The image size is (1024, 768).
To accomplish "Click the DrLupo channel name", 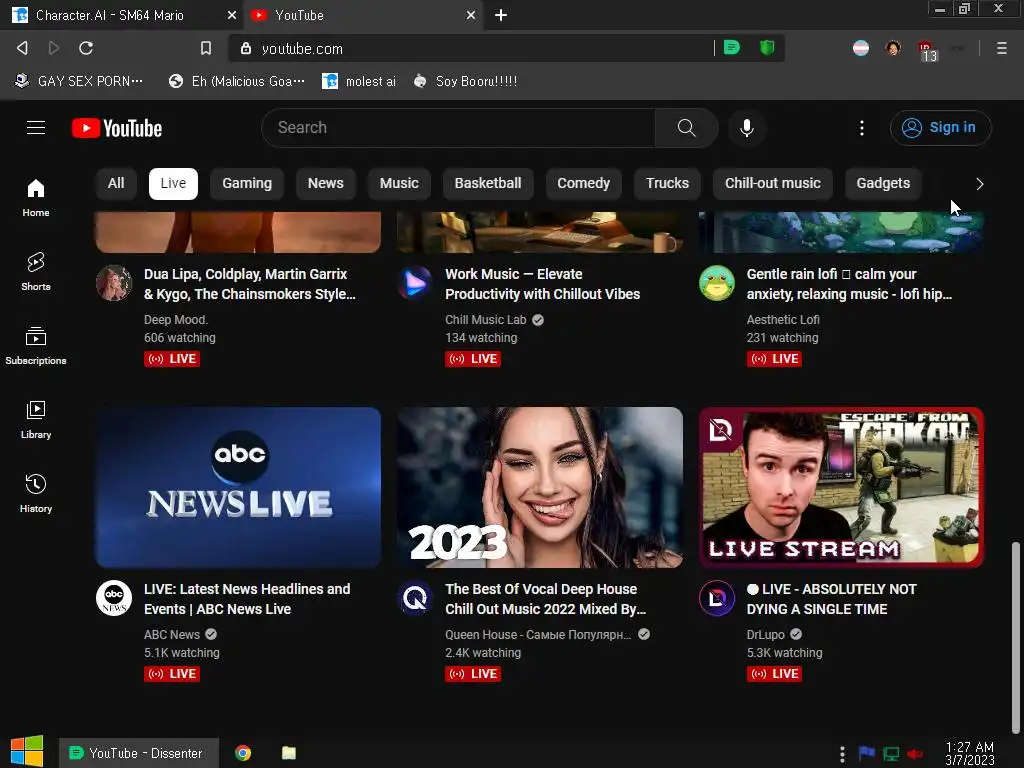I will tap(765, 635).
